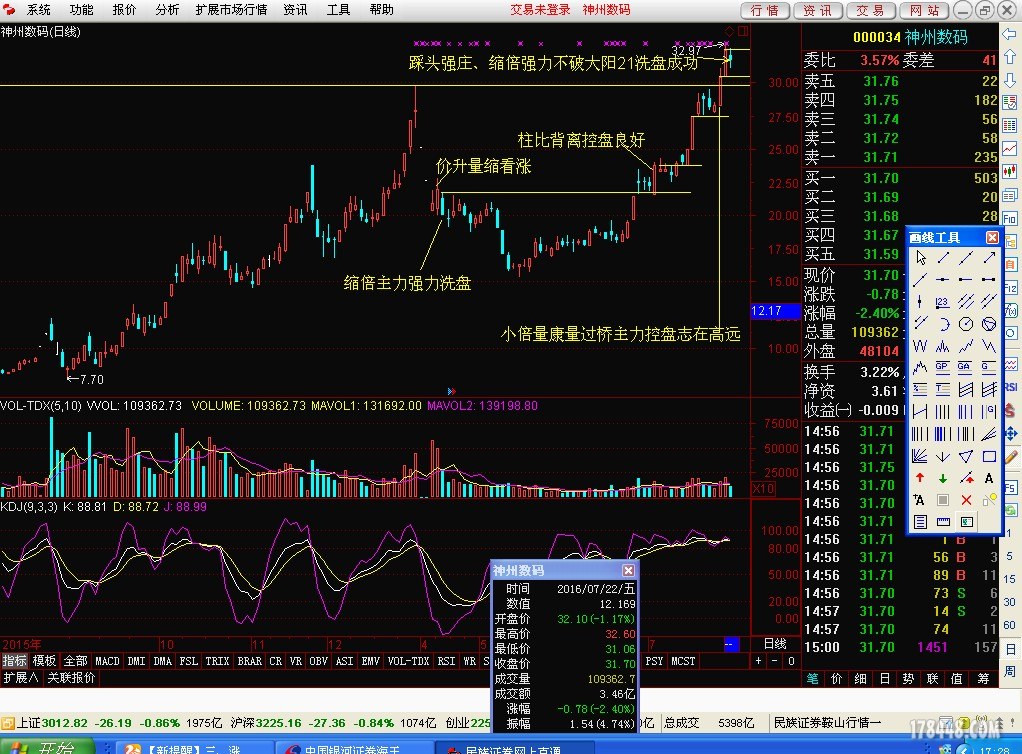Select the arrow pointer in drawing tools
Screen dimensions: 1022x754
click(x=920, y=257)
